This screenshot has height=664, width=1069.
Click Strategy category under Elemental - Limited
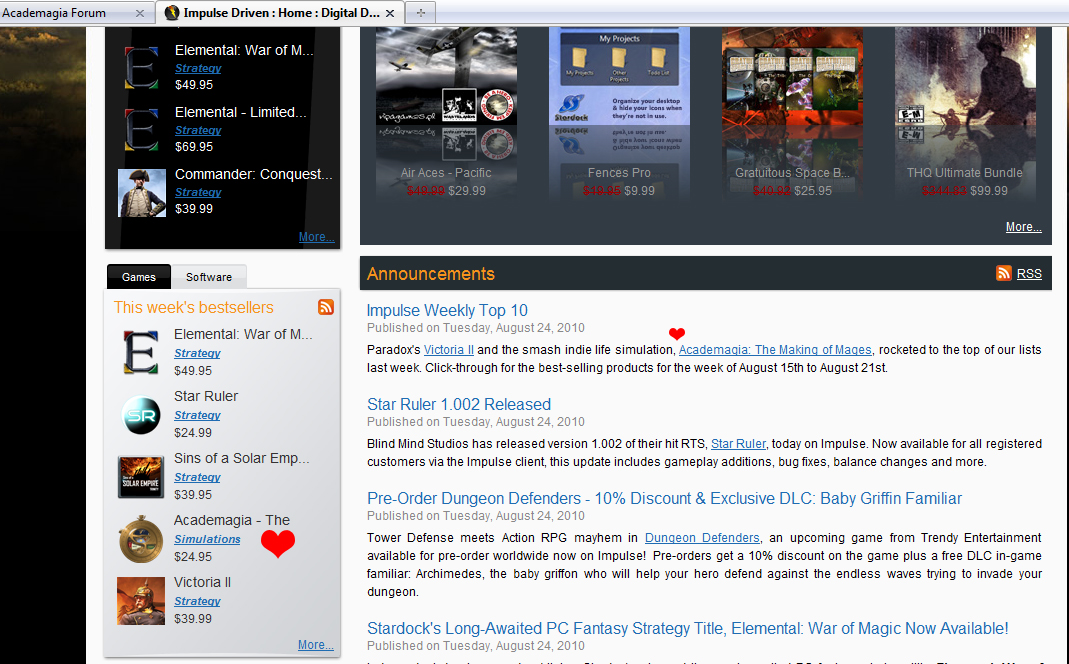click(x=198, y=130)
